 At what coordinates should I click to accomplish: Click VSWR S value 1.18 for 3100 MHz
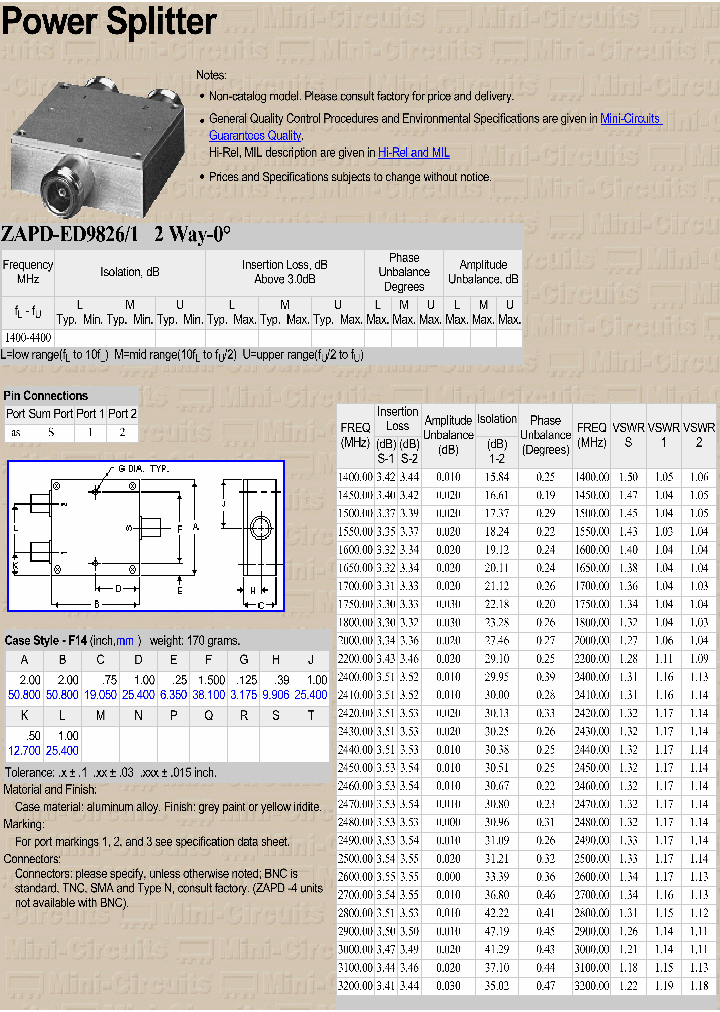point(628,968)
